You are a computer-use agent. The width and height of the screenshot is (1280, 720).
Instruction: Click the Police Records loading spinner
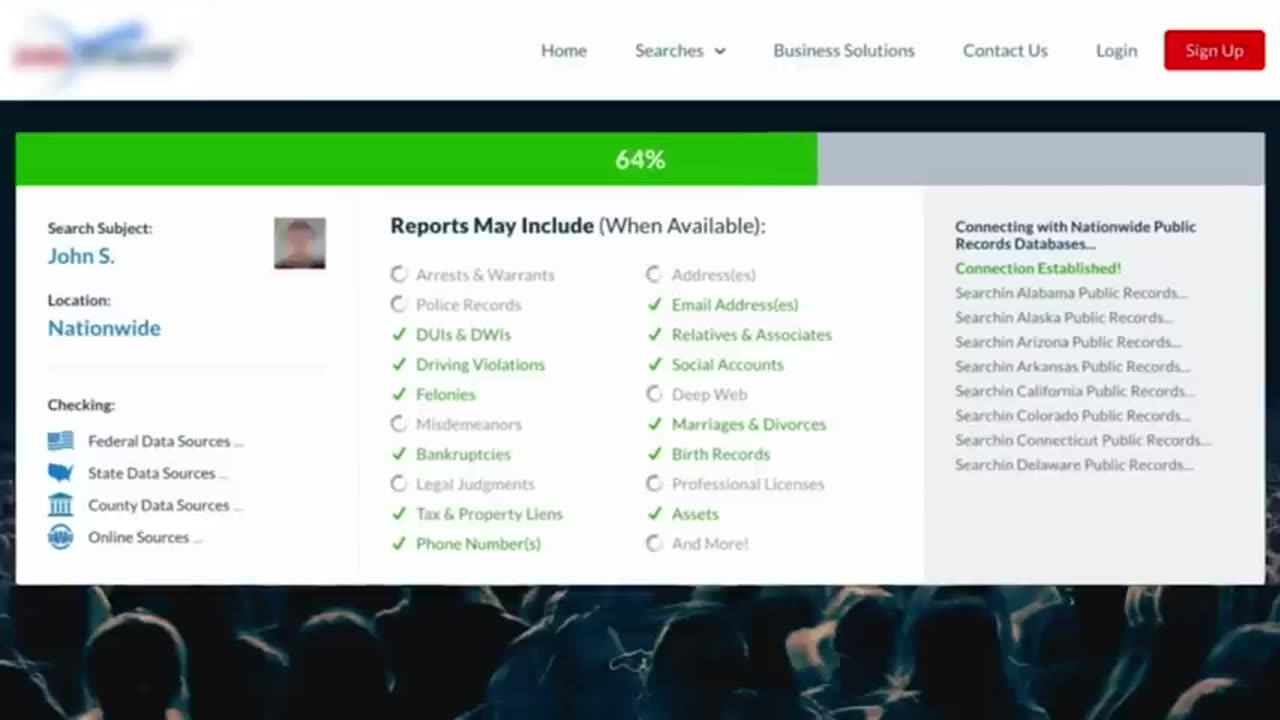399,304
